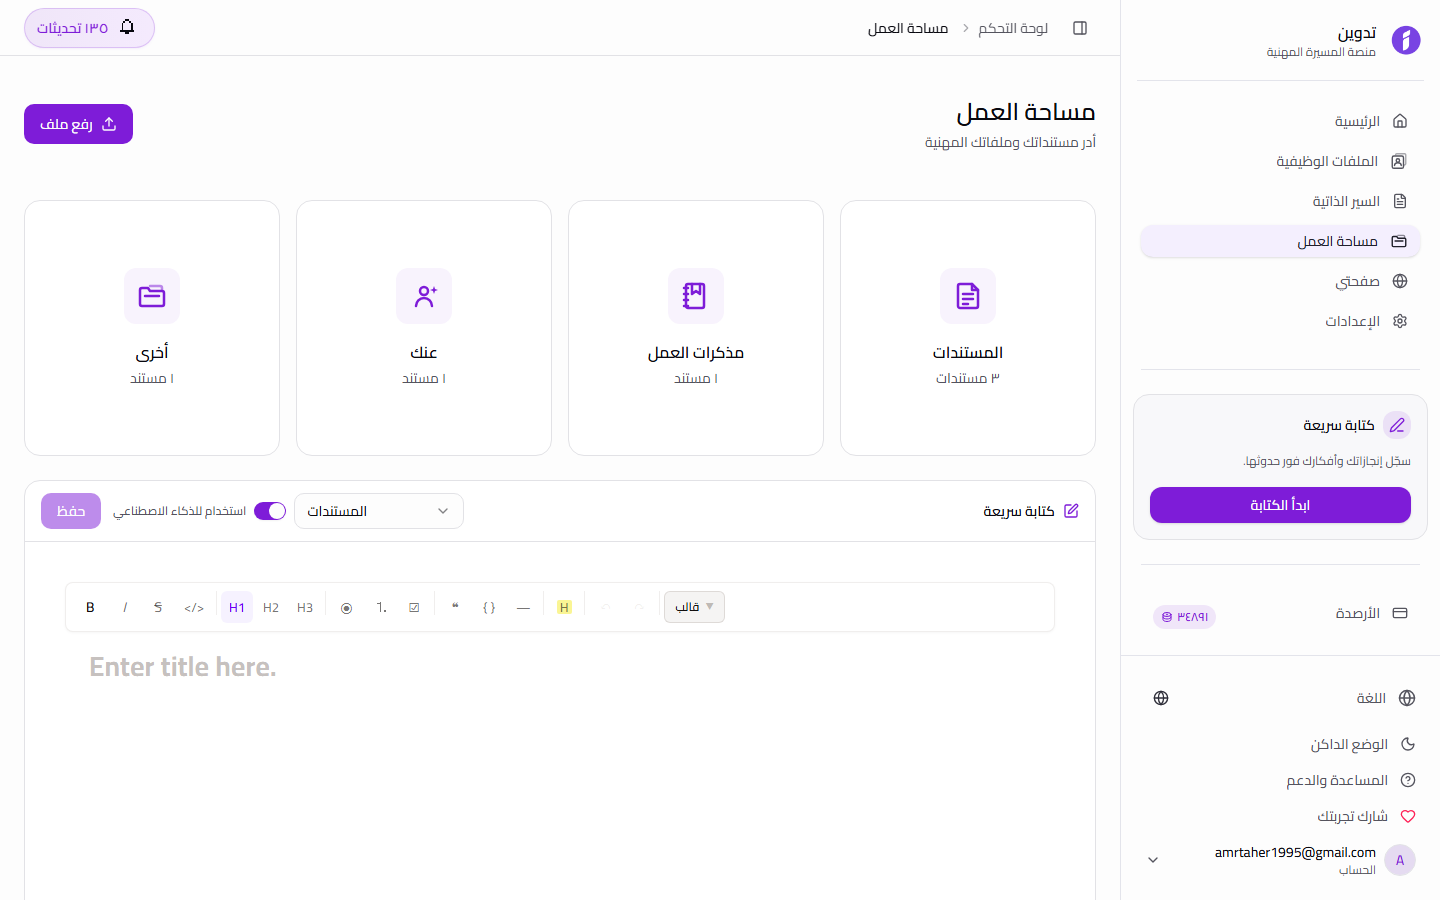Disable the استخدام للذكاء الاصطناعي AI toggle
1440x900 pixels.
[x=269, y=510]
